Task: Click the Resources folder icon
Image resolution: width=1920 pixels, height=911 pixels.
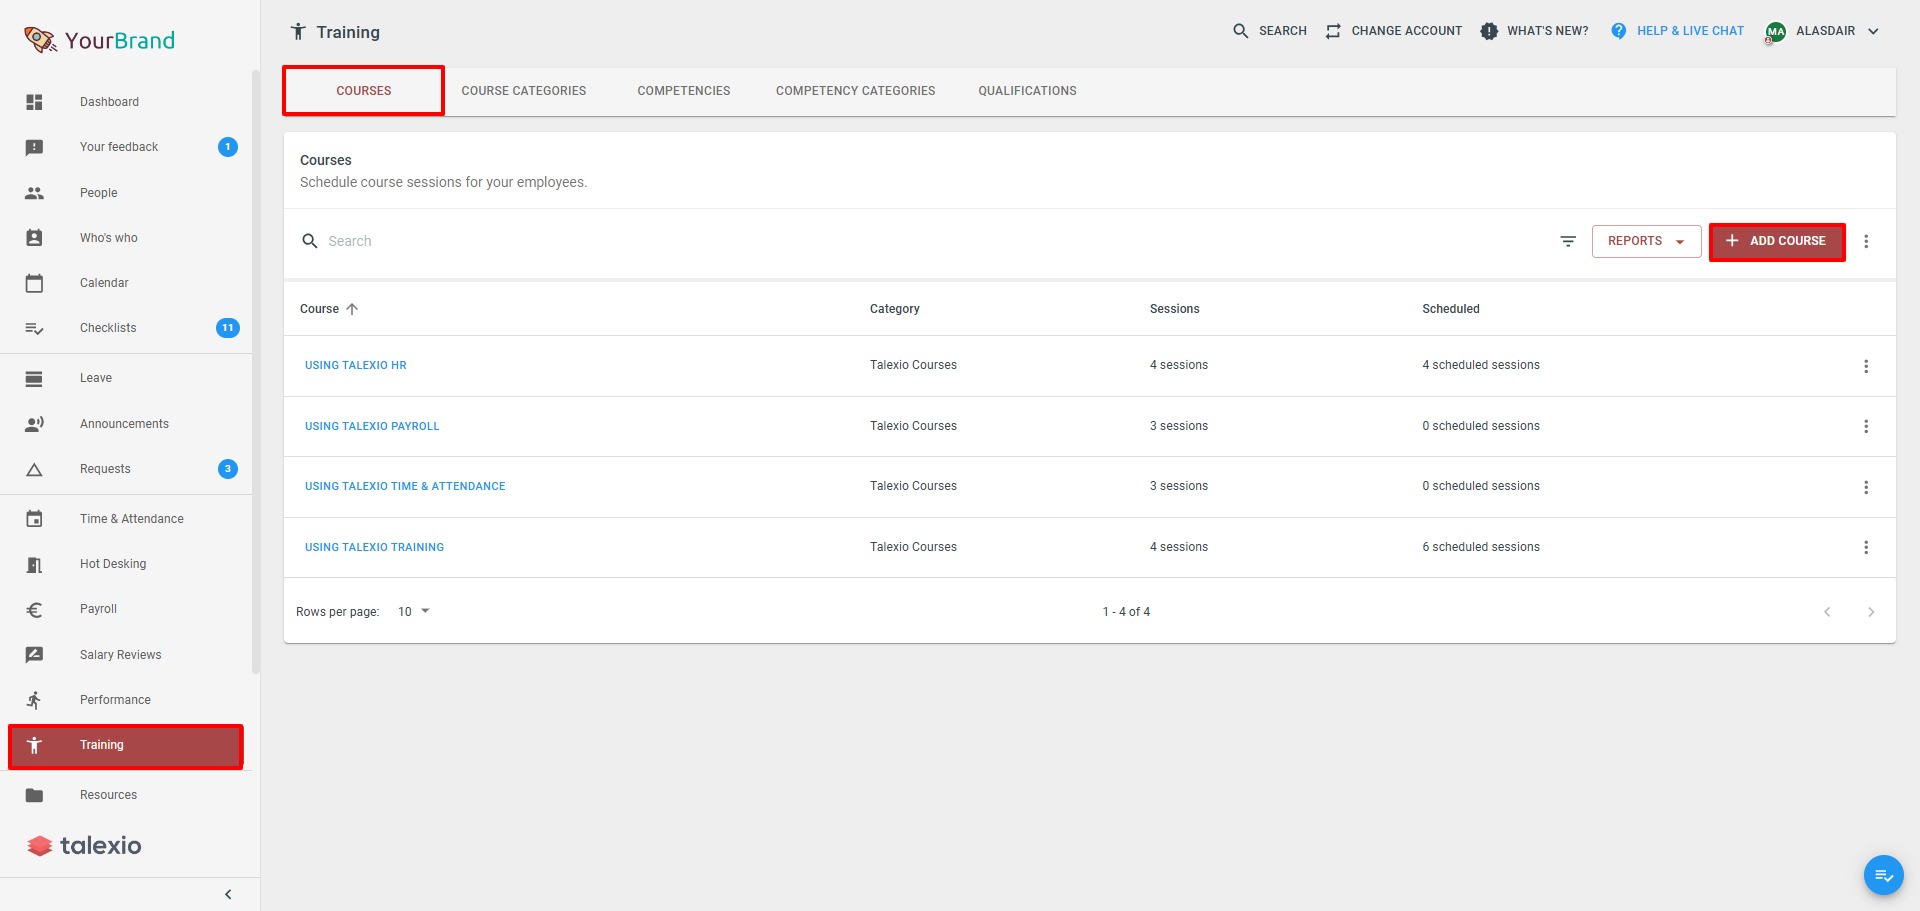Action: pos(34,796)
